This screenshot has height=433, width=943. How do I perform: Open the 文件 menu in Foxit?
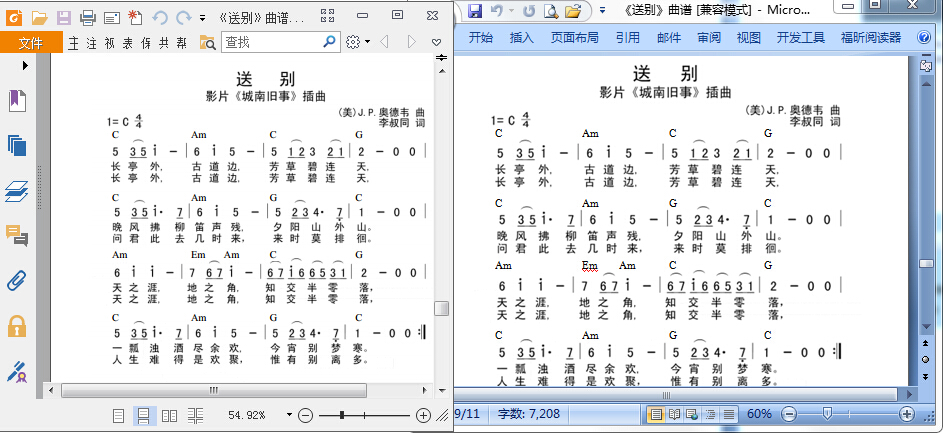31,43
